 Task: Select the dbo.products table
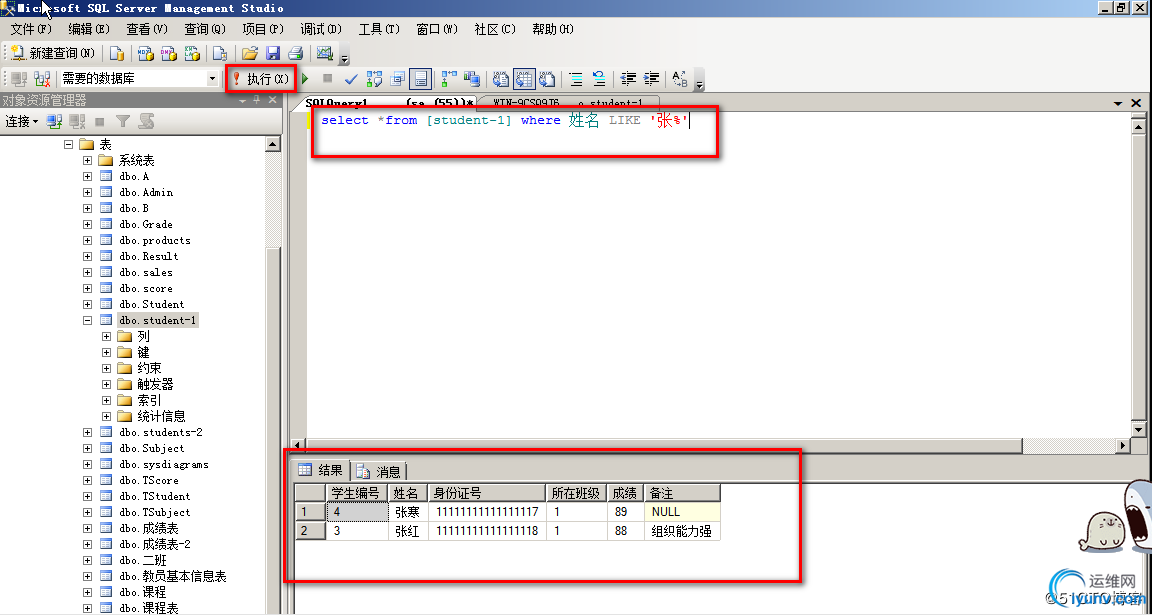pyautogui.click(x=155, y=240)
